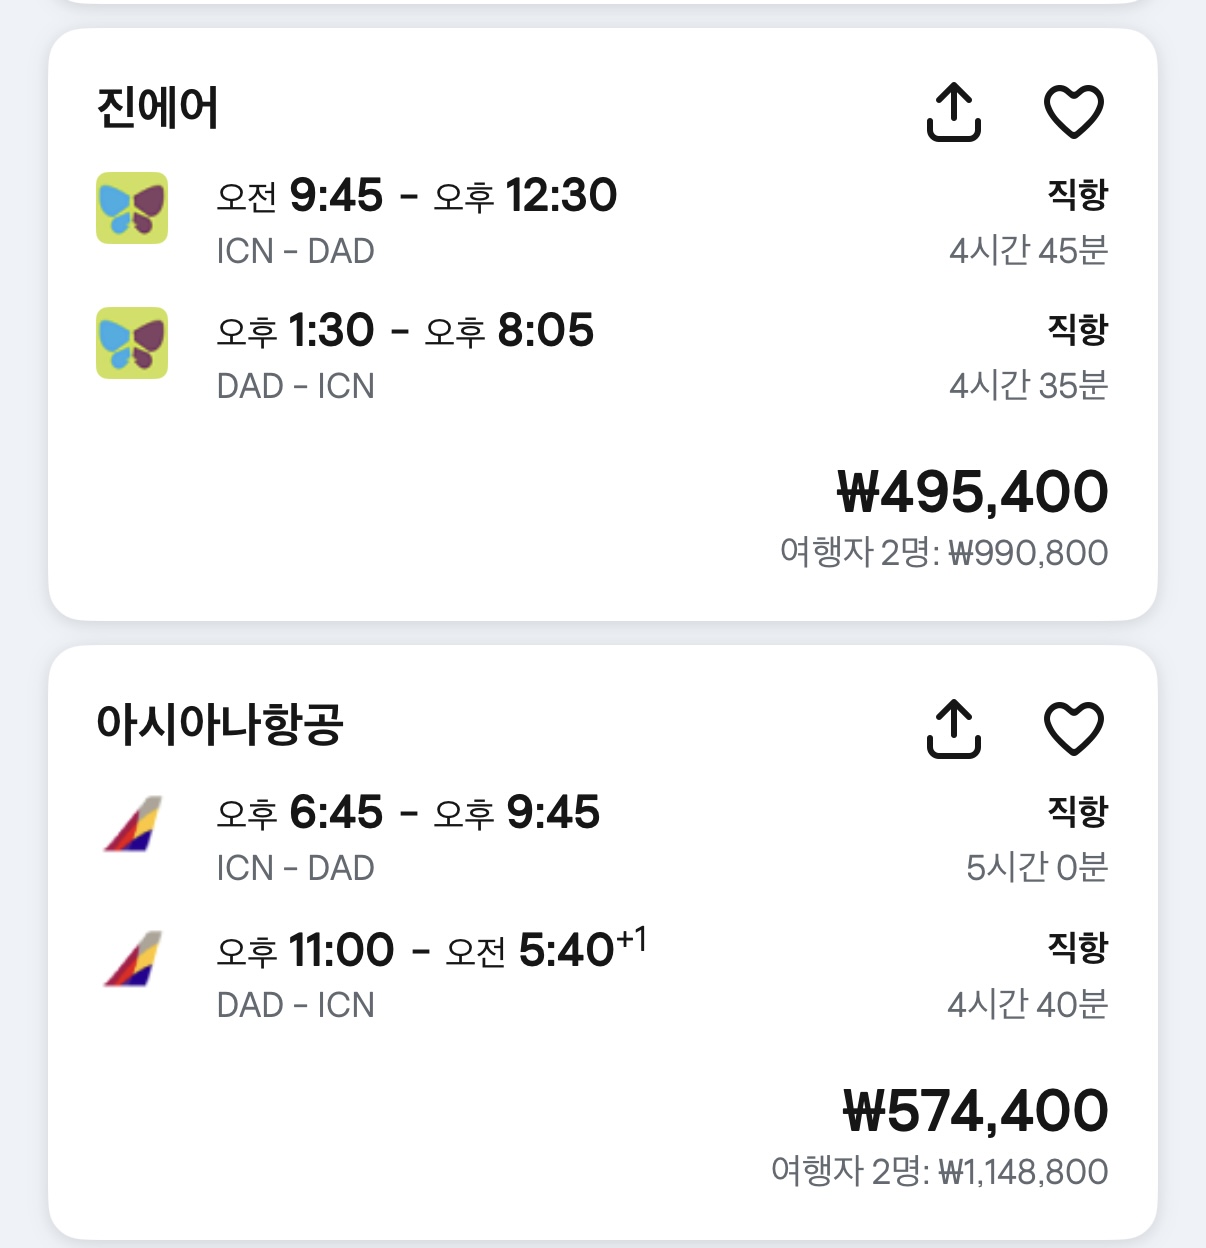Click Jin Air butterfly logo for outbound flight
Screen dimensions: 1206x1248
132,208
